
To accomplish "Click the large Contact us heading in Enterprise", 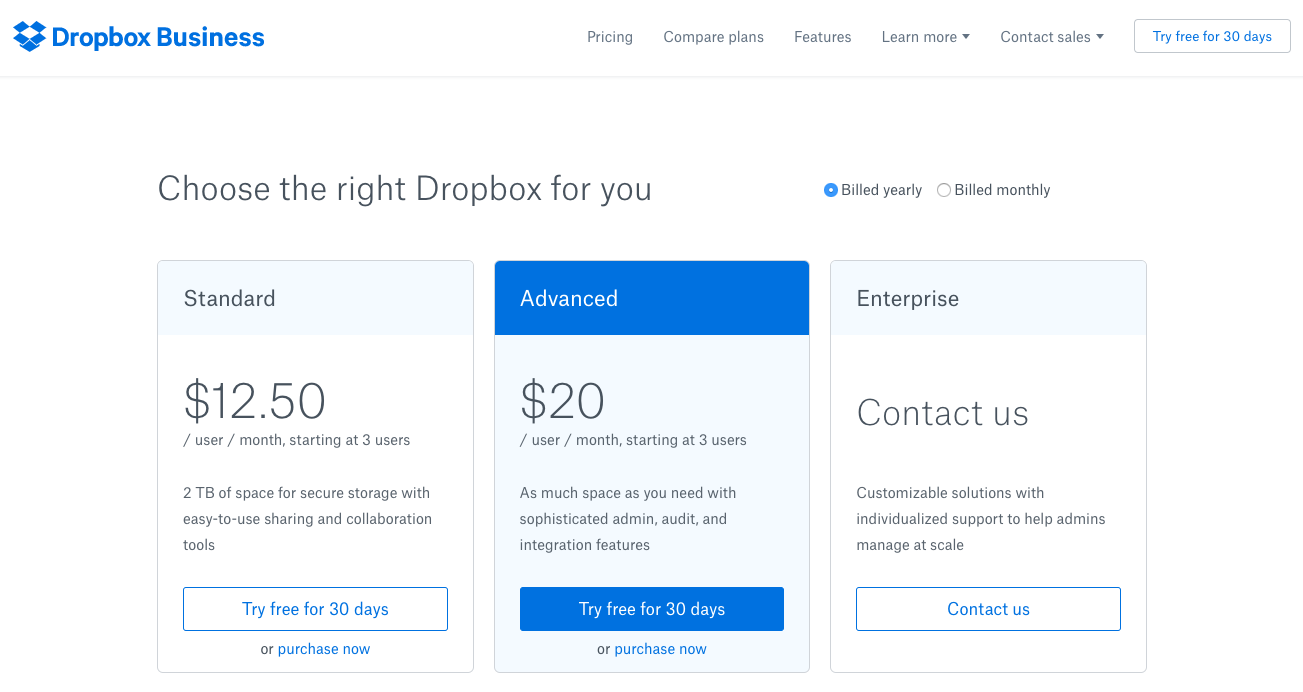I will pos(943,413).
